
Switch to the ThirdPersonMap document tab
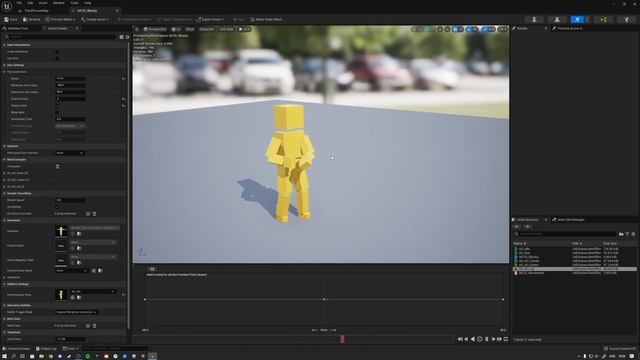(37, 11)
